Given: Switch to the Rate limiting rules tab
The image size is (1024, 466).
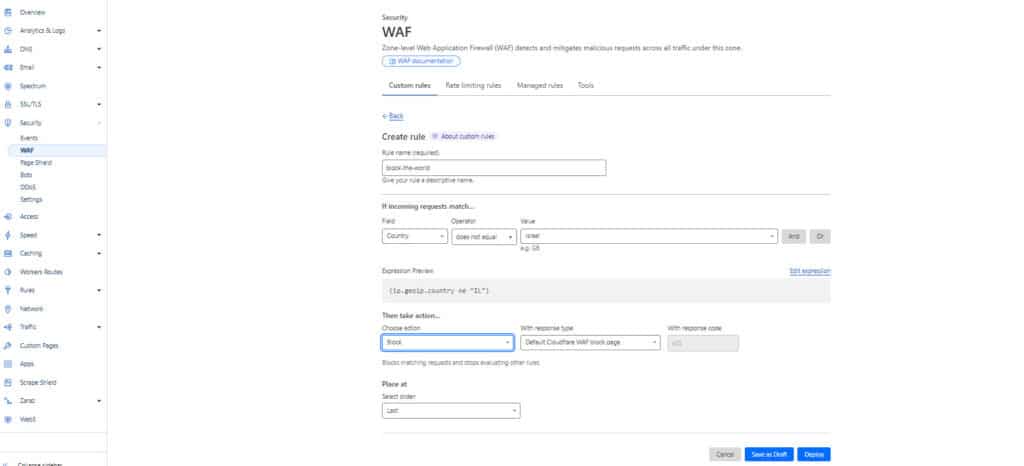Looking at the screenshot, I should click(473, 86).
